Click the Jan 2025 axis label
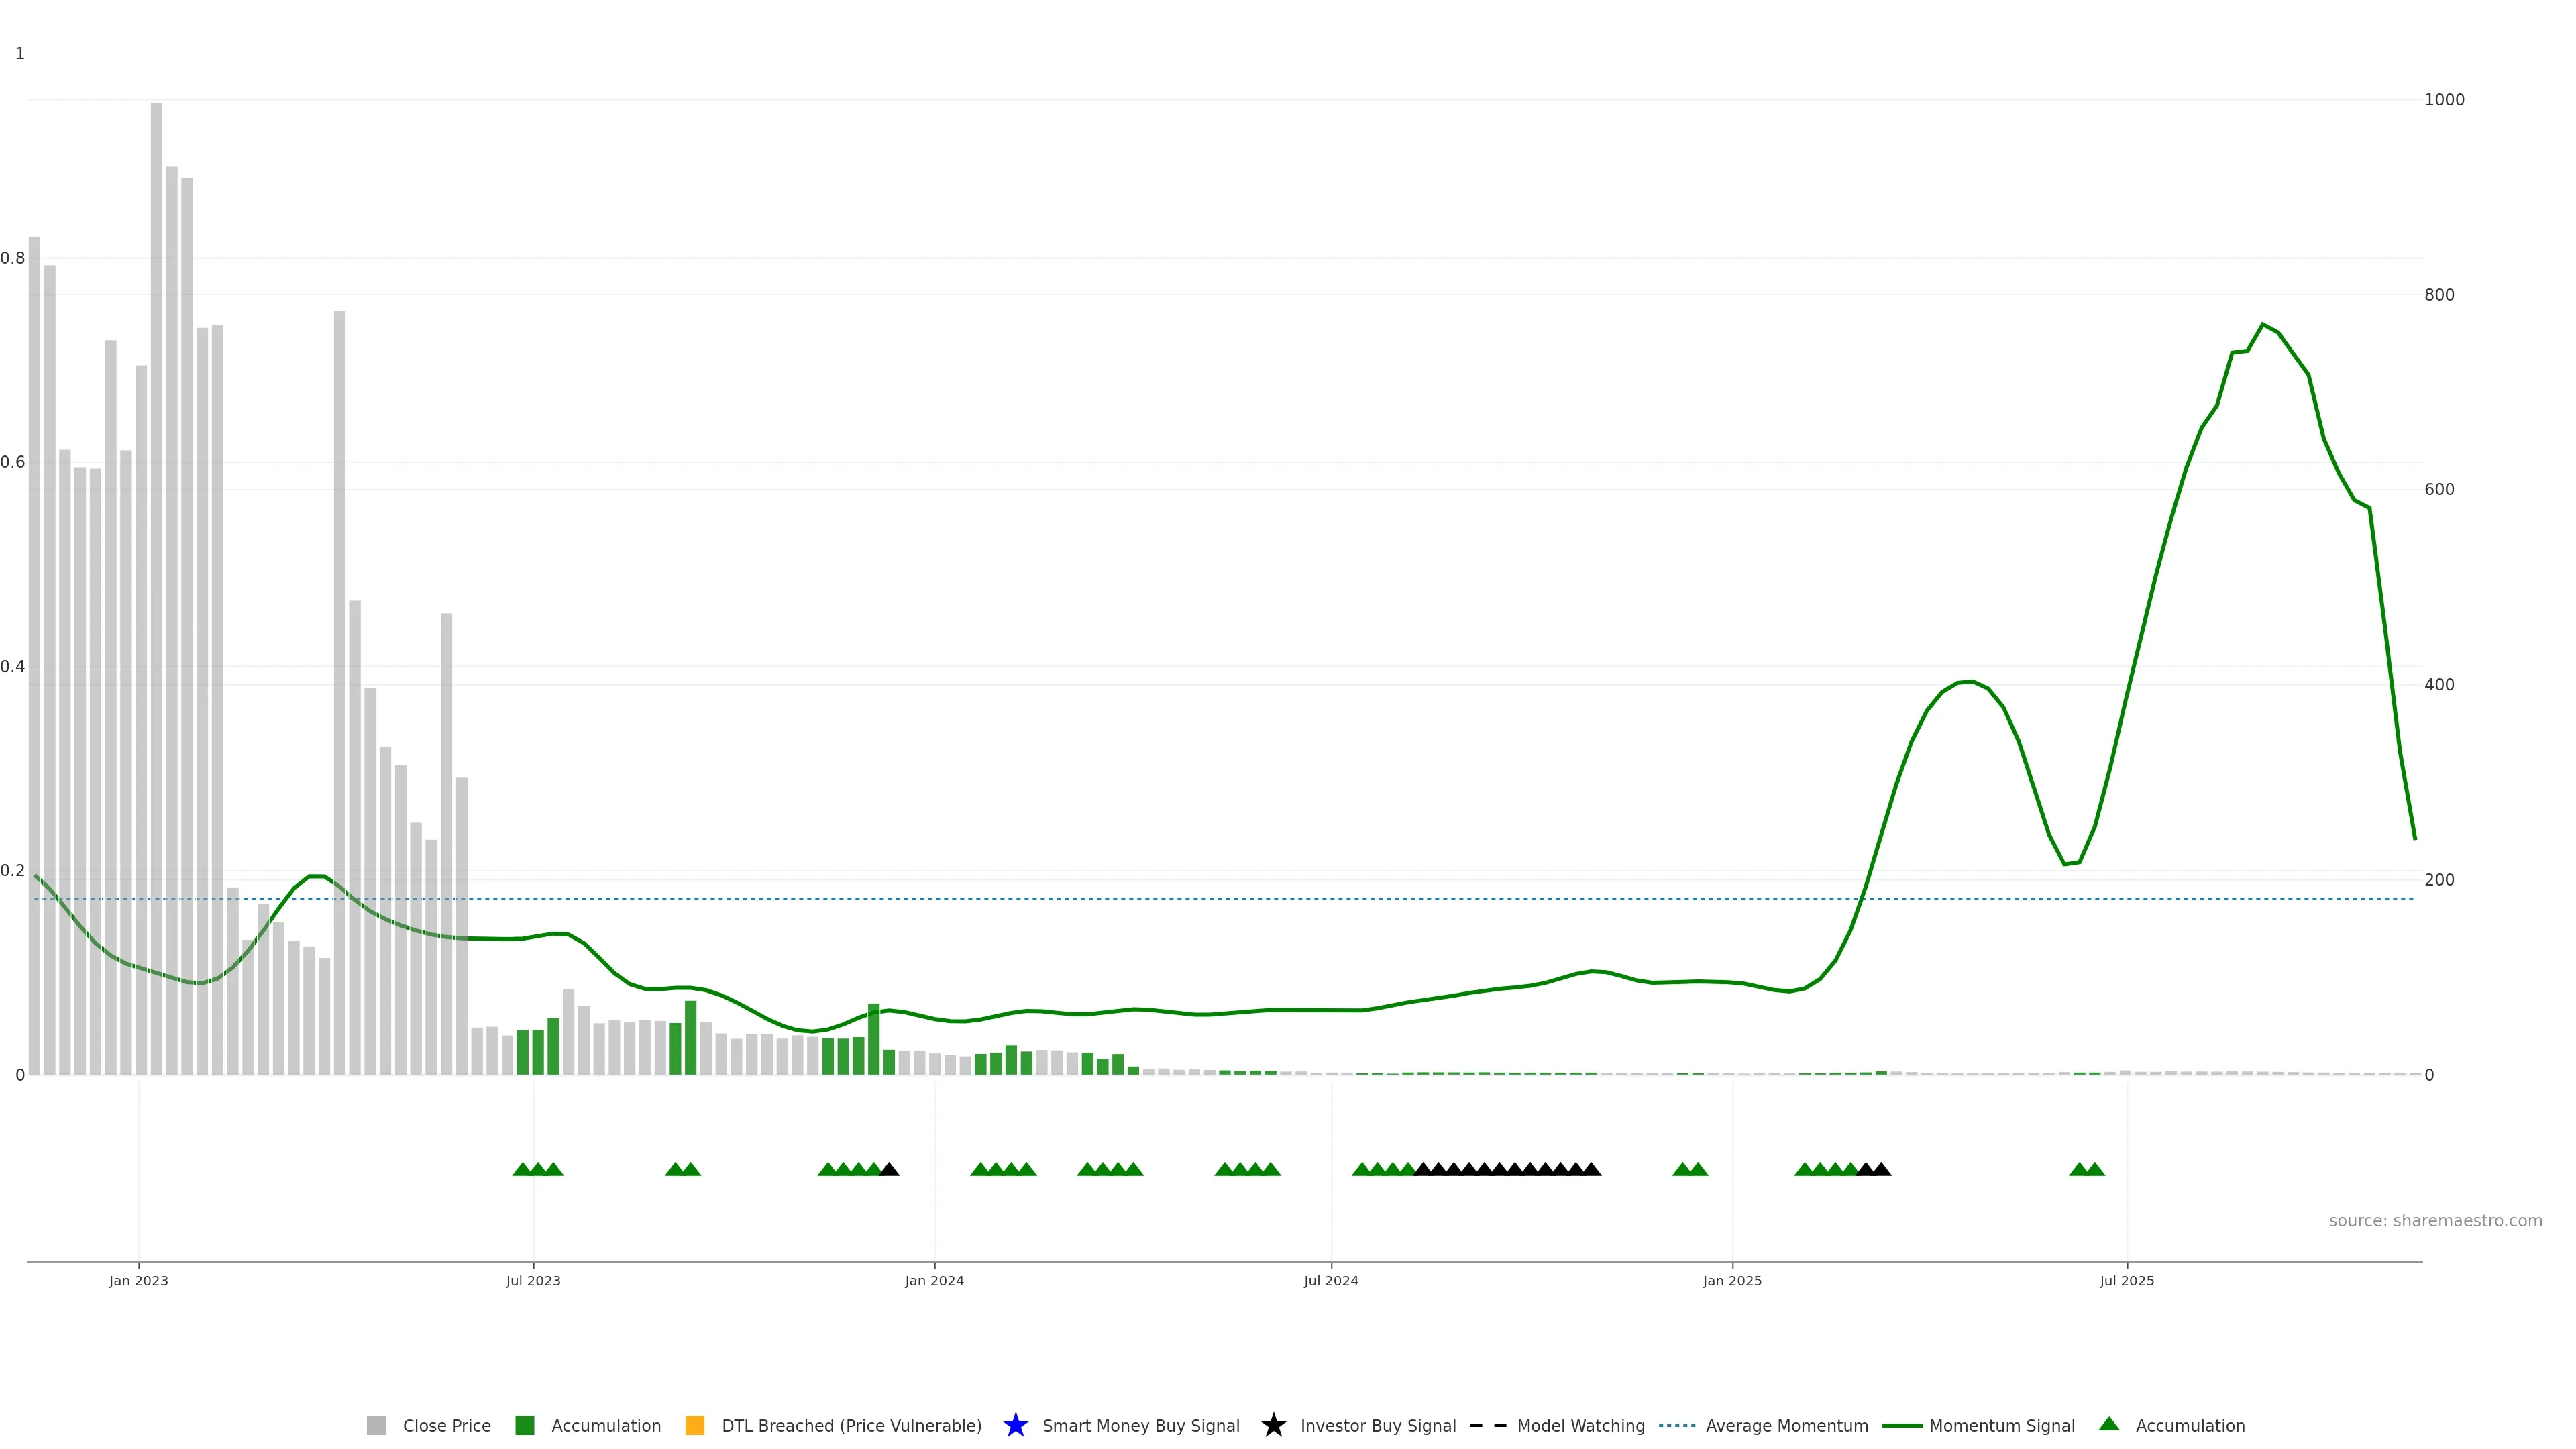 click(1732, 1280)
